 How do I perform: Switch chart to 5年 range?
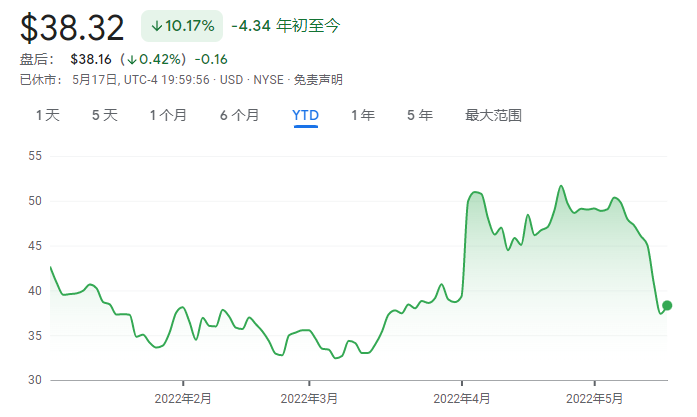pos(420,115)
